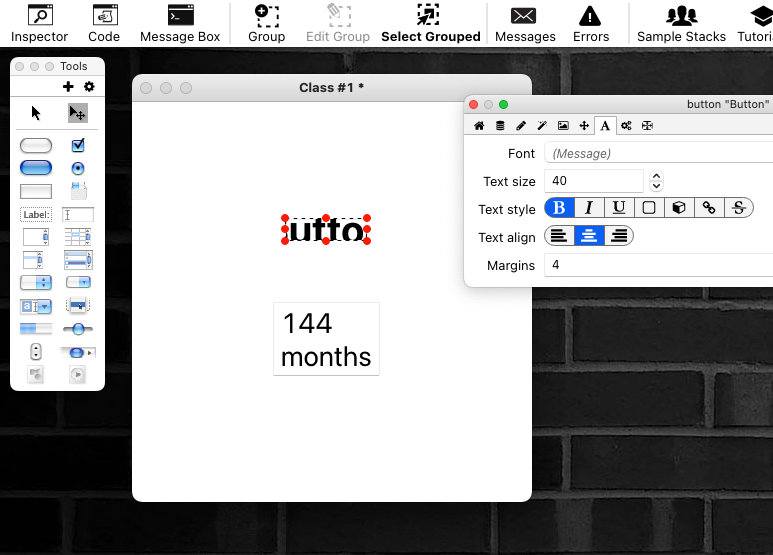Viewport: 773px width, 555px height.
Task: Open Sample Stacks
Action: point(681,23)
